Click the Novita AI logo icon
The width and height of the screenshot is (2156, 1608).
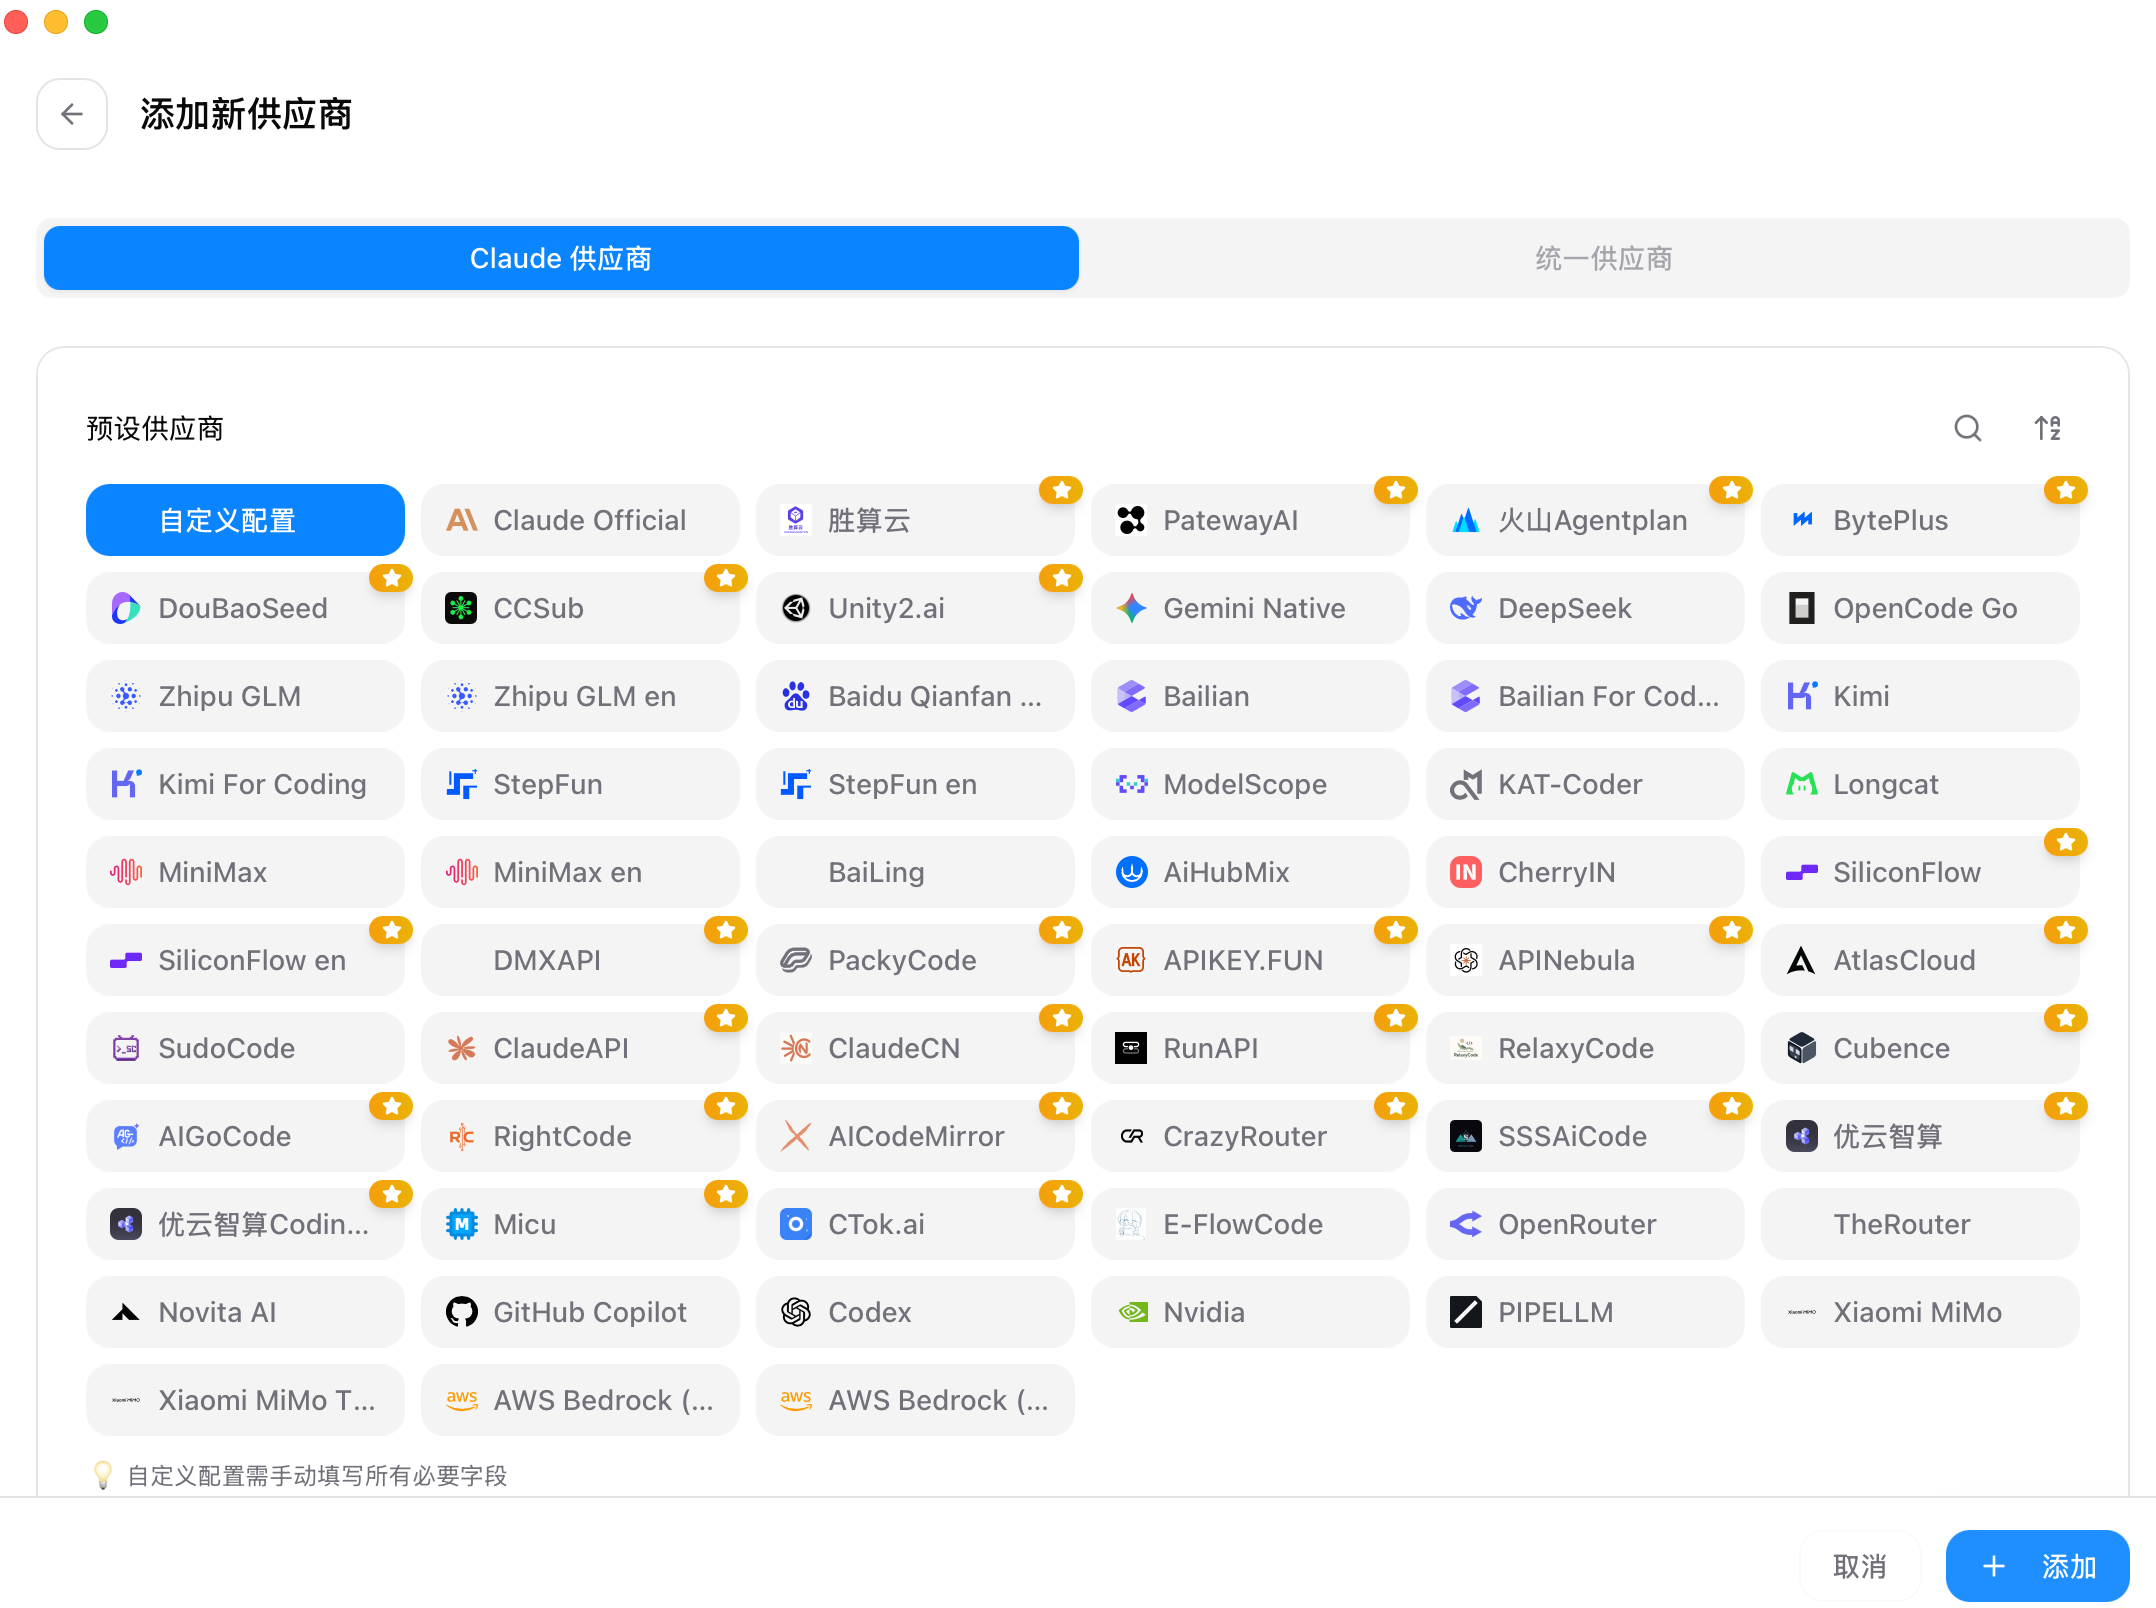[126, 1312]
